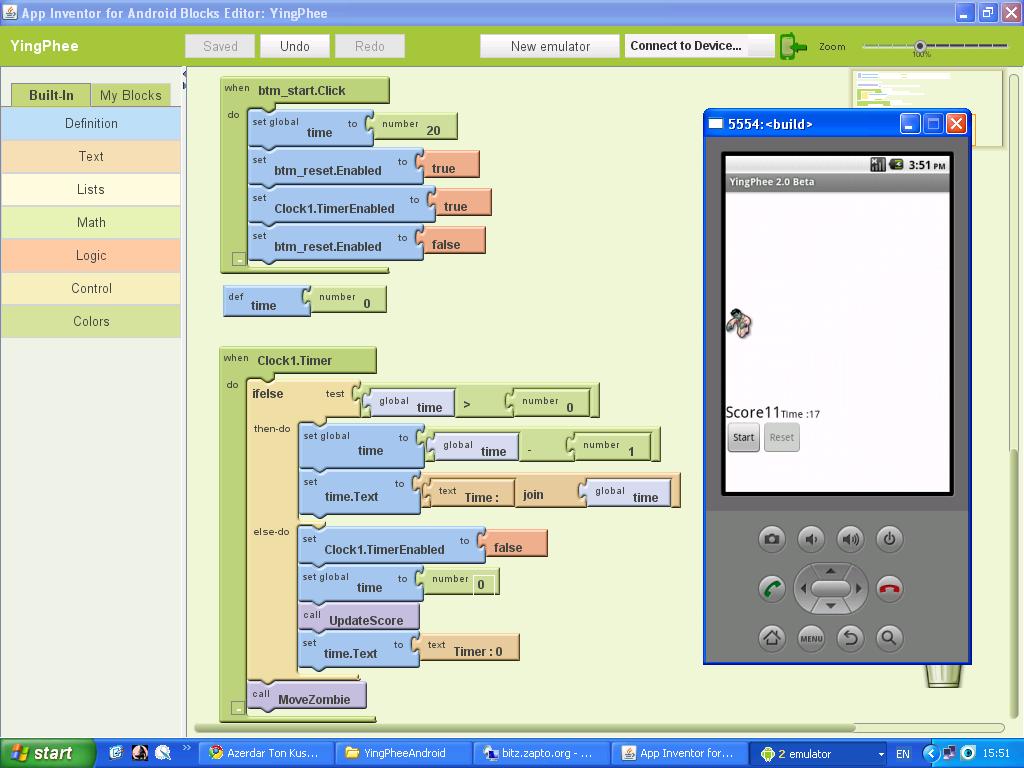Click the taskbar clock 15:51

click(x=996, y=754)
